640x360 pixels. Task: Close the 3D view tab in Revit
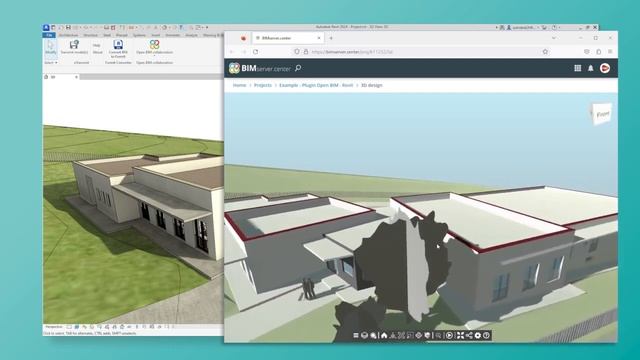pyautogui.click(x=76, y=77)
